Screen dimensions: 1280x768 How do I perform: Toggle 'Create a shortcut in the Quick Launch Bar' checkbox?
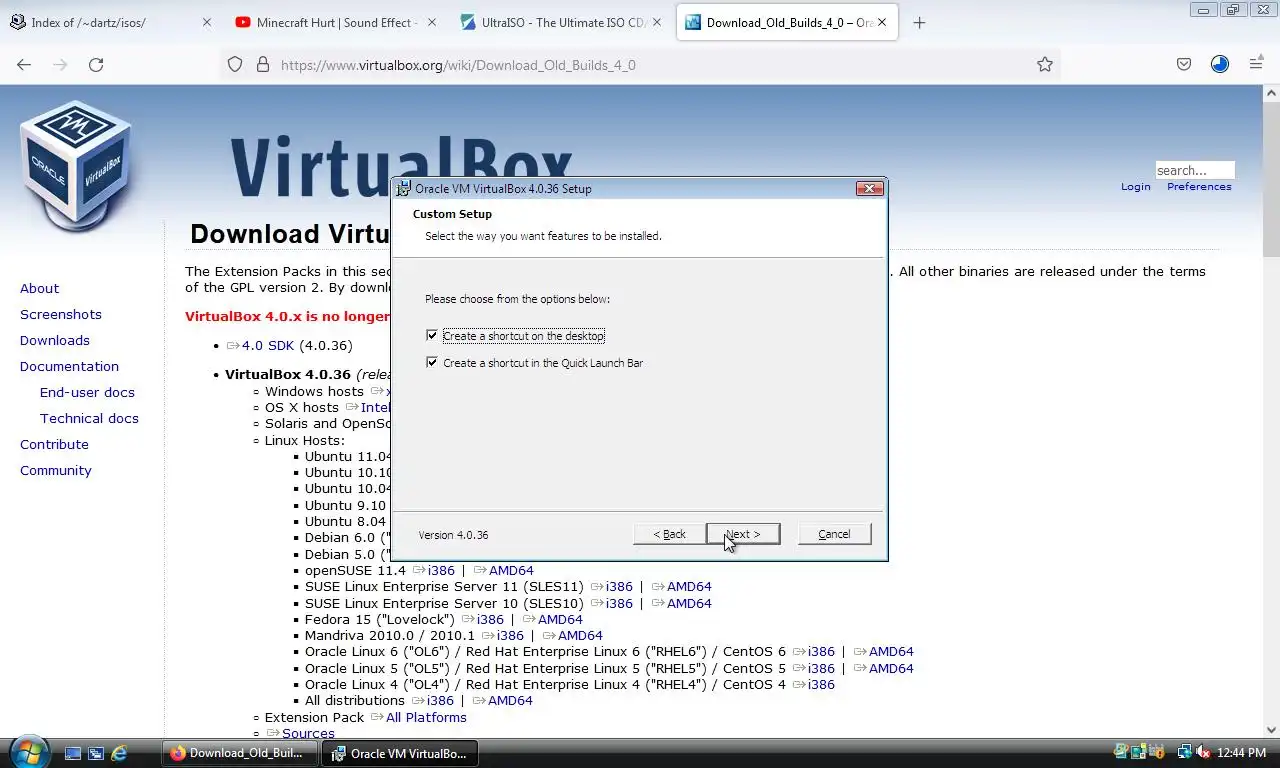432,362
